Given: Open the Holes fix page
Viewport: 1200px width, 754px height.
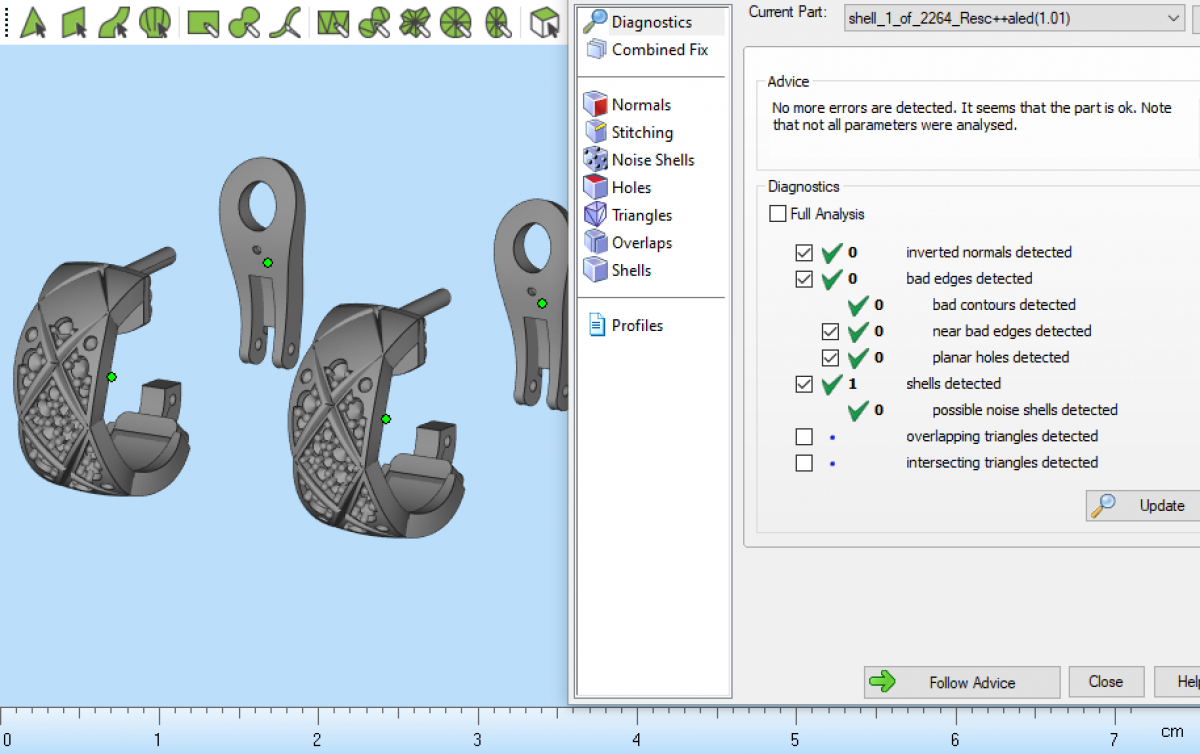Looking at the screenshot, I should 630,188.
